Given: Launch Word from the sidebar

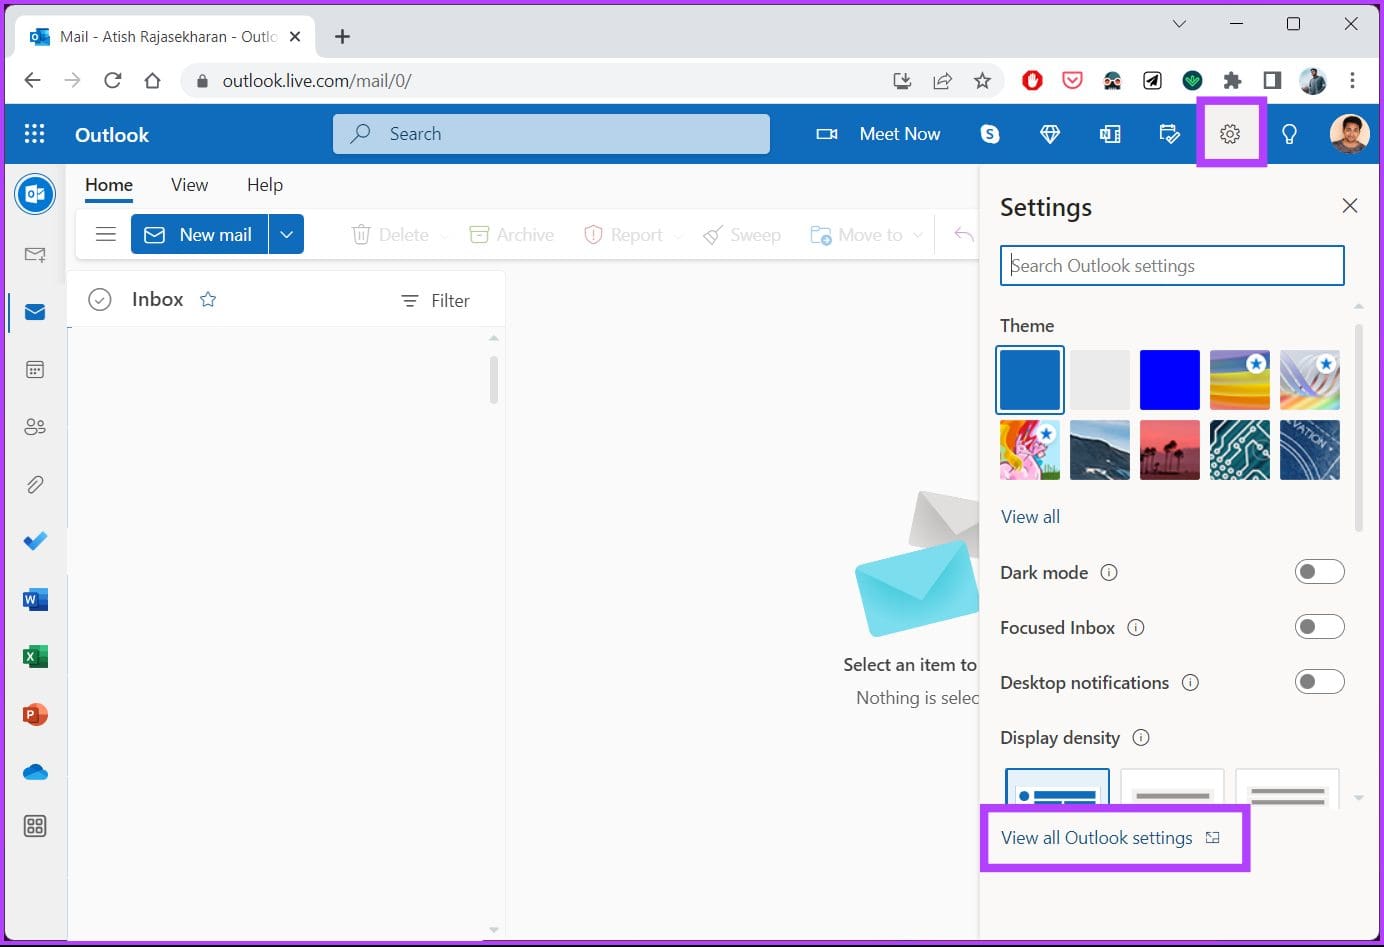Looking at the screenshot, I should pos(35,599).
